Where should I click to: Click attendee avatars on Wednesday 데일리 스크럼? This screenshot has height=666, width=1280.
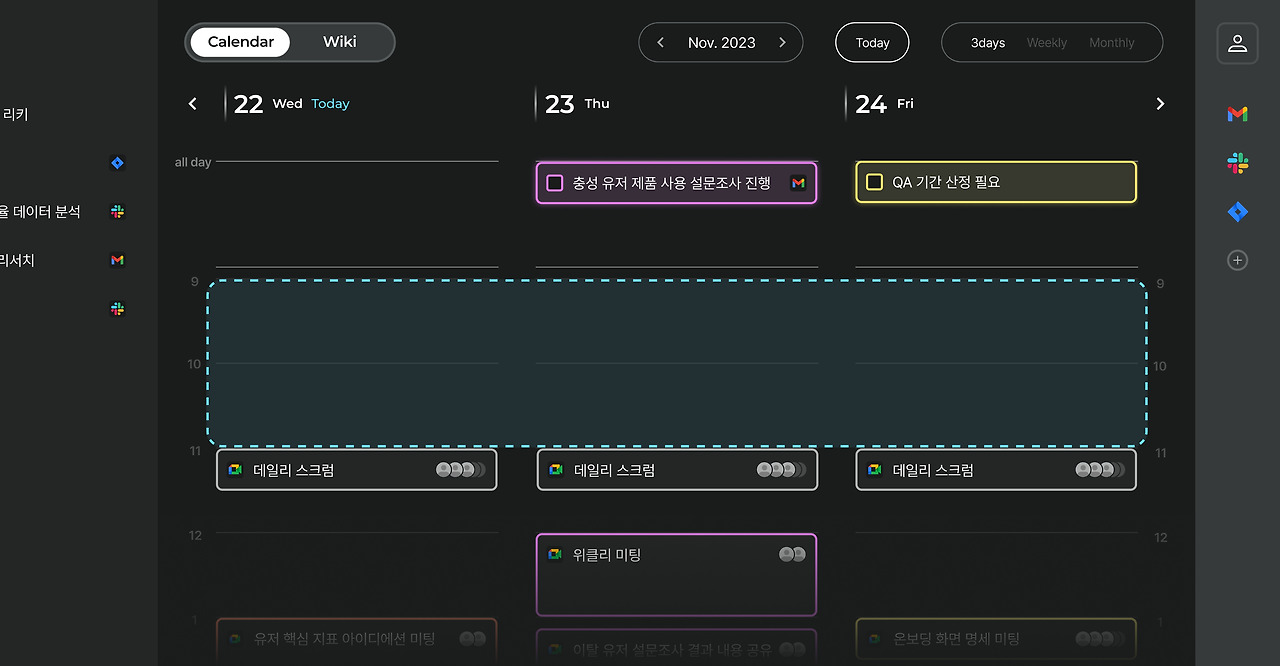coord(461,470)
